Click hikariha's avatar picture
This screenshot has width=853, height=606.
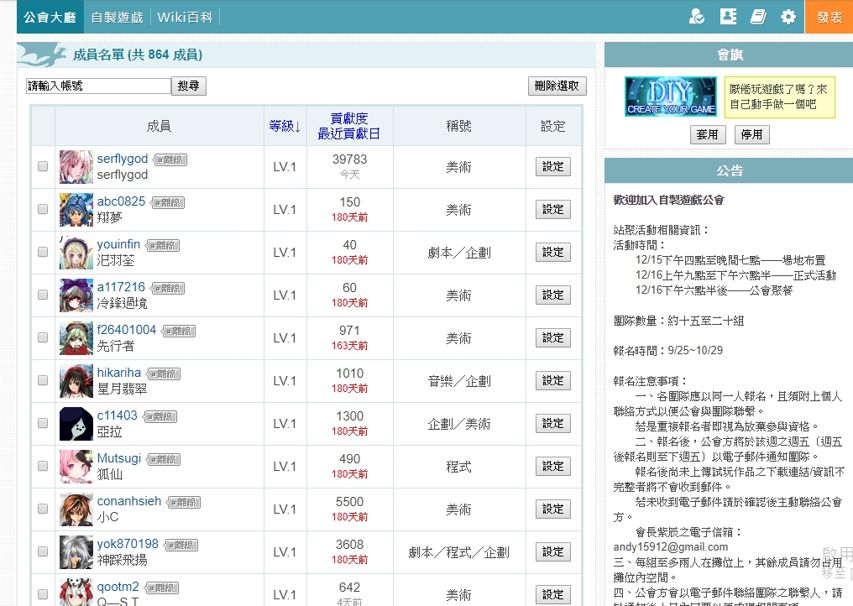[x=76, y=381]
